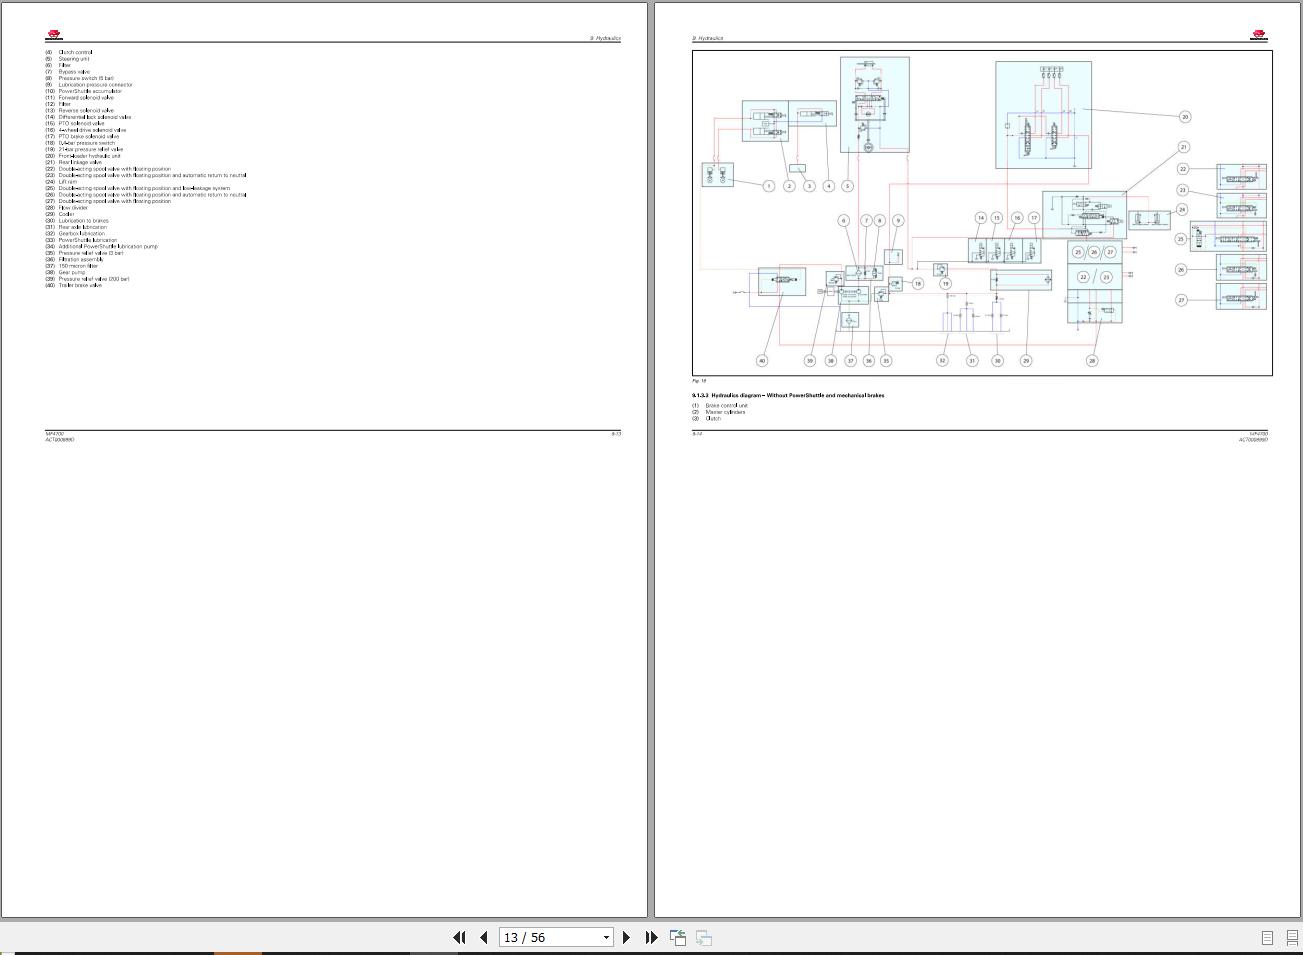Image resolution: width=1303 pixels, height=955 pixels.
Task: Click diagram callout number 20
Action: coord(1185,117)
